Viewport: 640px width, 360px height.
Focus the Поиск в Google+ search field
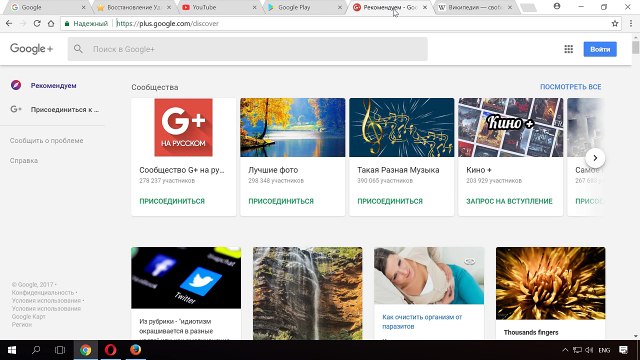coord(247,49)
